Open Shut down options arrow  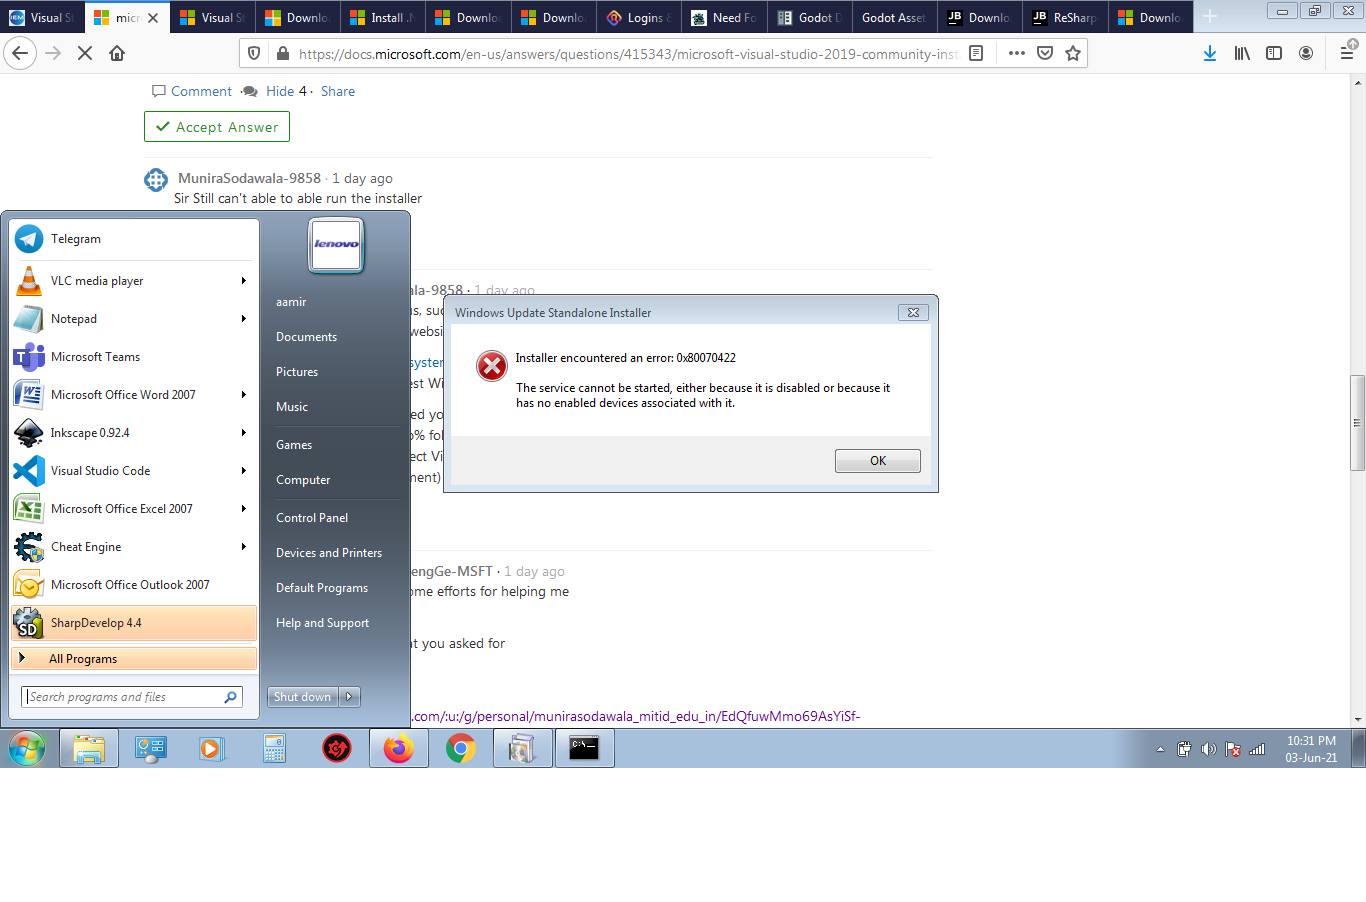click(349, 697)
